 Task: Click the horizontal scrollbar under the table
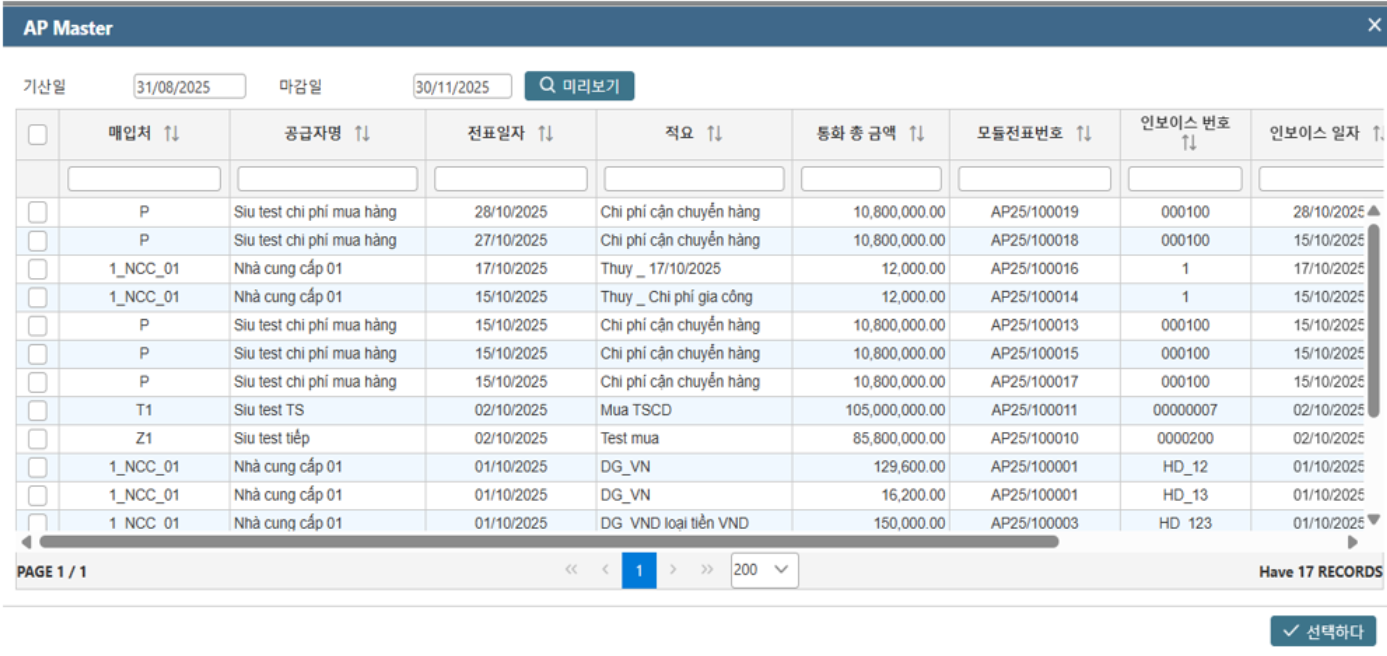[548, 541]
